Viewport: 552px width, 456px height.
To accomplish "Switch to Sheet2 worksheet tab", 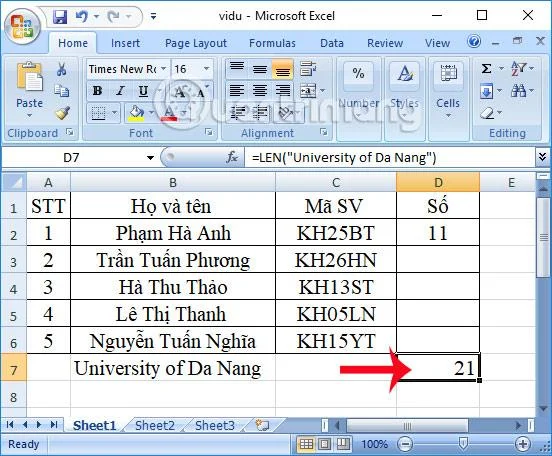I will (155, 426).
